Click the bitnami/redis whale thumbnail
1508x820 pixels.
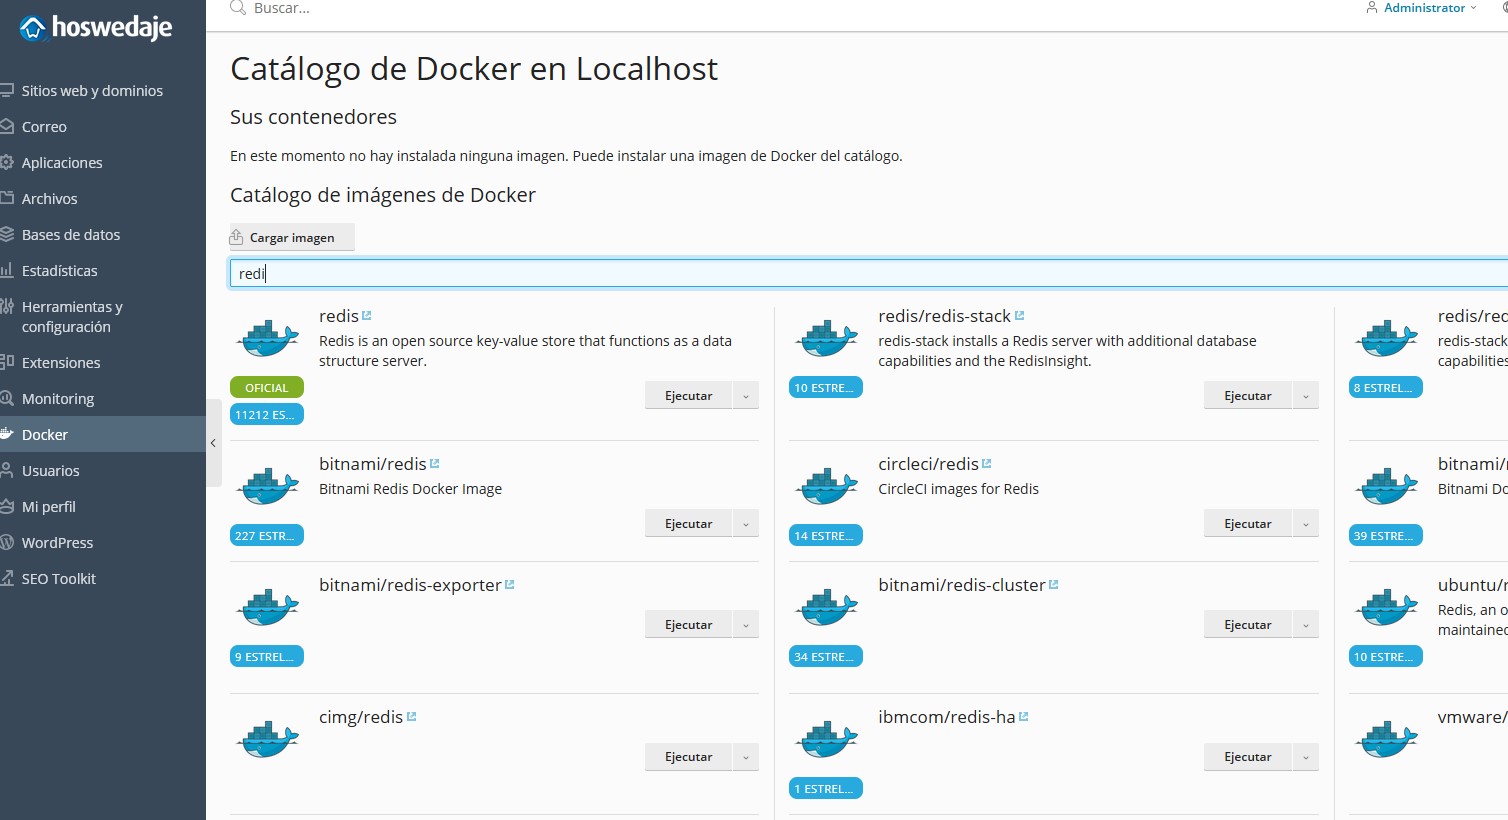267,486
